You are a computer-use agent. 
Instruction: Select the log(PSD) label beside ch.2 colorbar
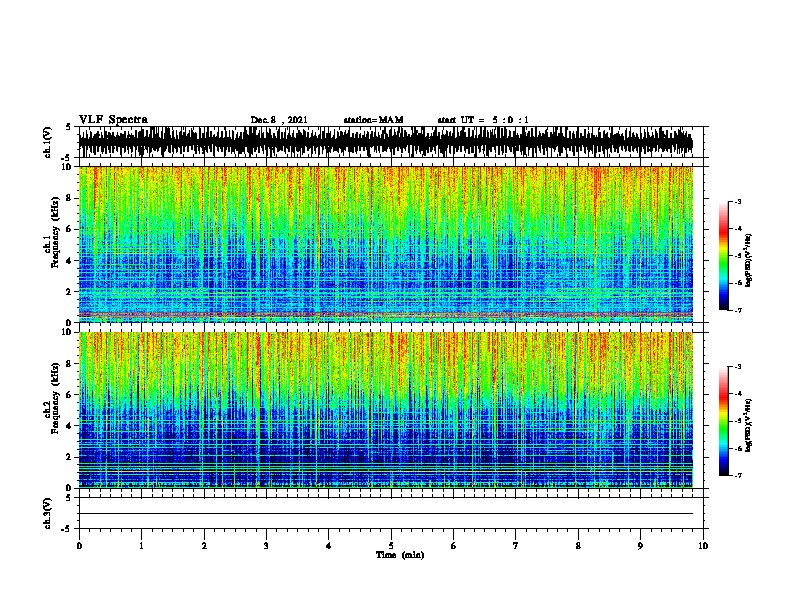click(x=748, y=425)
